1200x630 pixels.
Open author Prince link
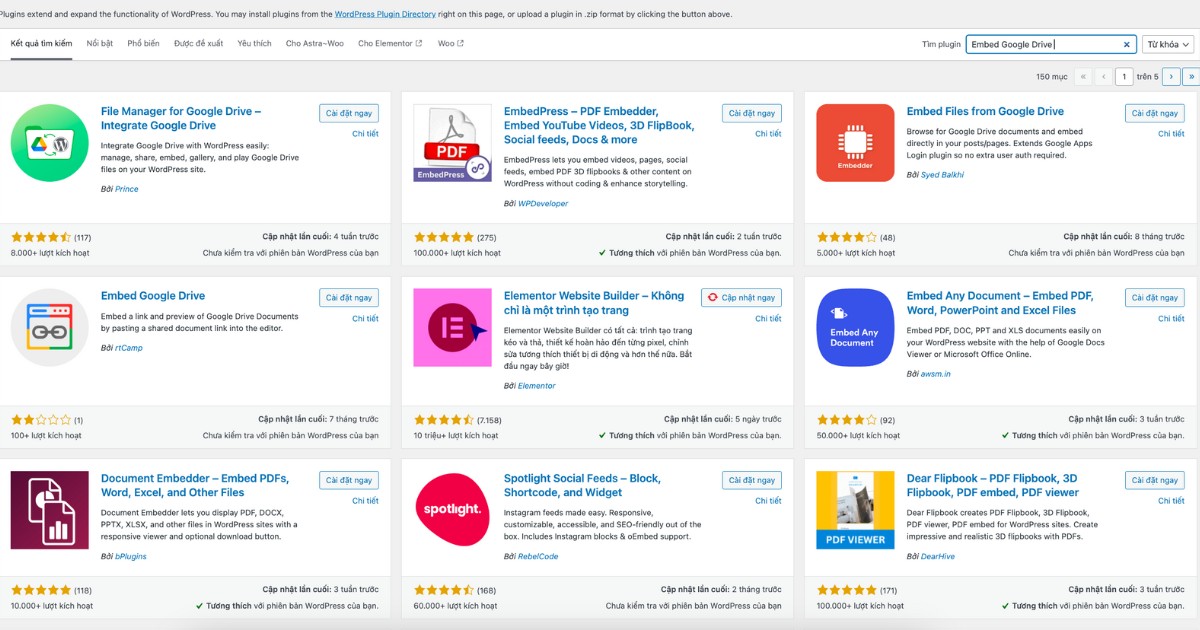click(x=127, y=189)
